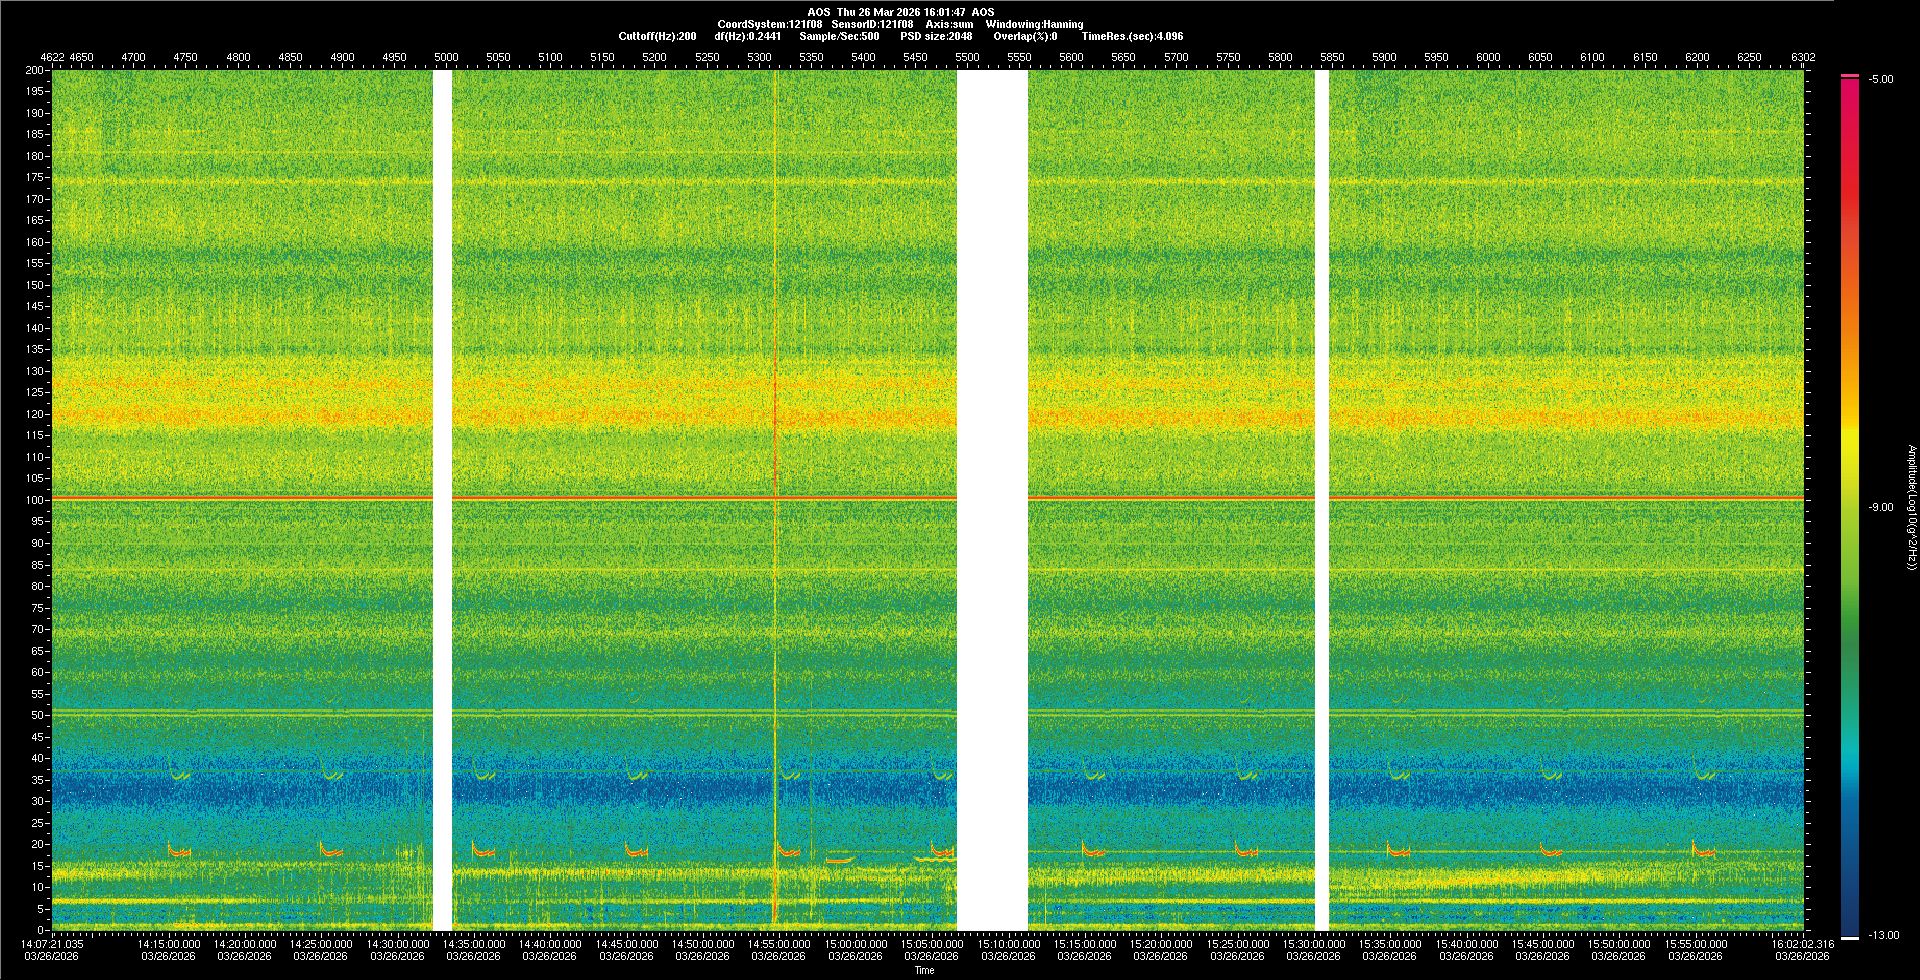
Task: Click the -5.00 marker atop color scale
Action: [1881, 79]
